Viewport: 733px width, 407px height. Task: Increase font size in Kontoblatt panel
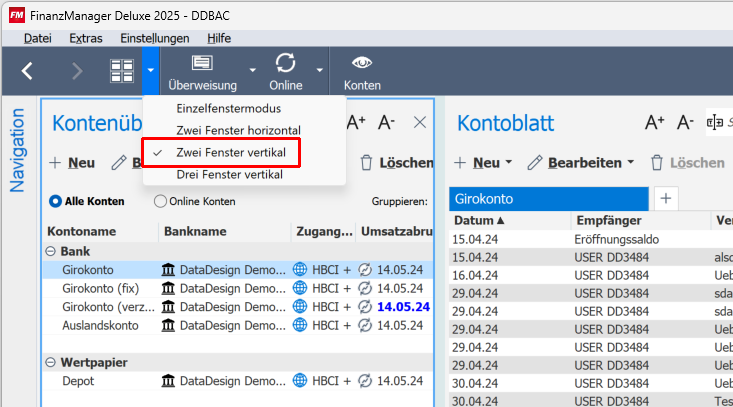click(x=654, y=123)
